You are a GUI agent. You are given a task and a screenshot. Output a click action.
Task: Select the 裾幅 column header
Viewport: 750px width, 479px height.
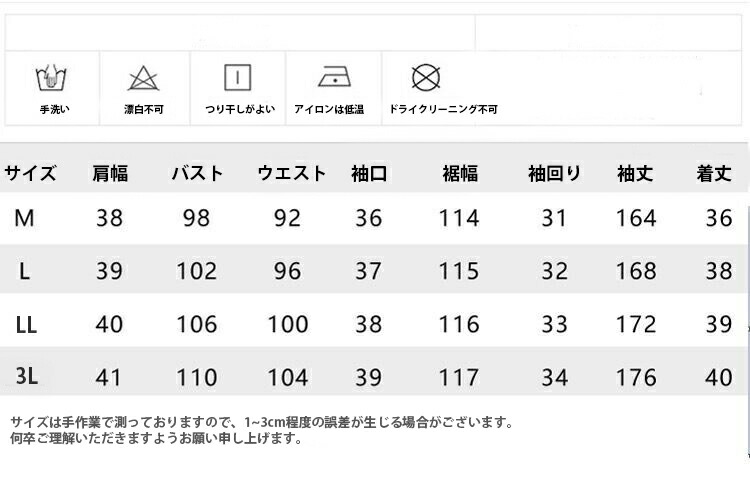point(459,173)
